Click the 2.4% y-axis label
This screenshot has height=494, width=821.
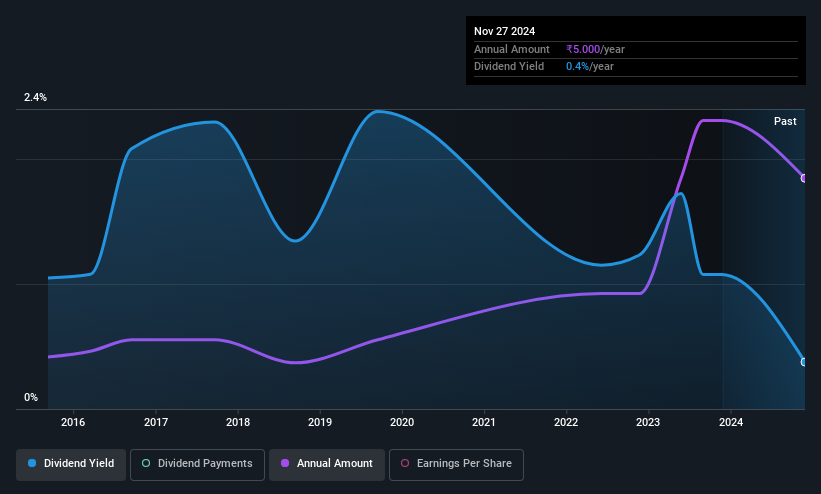coord(35,97)
